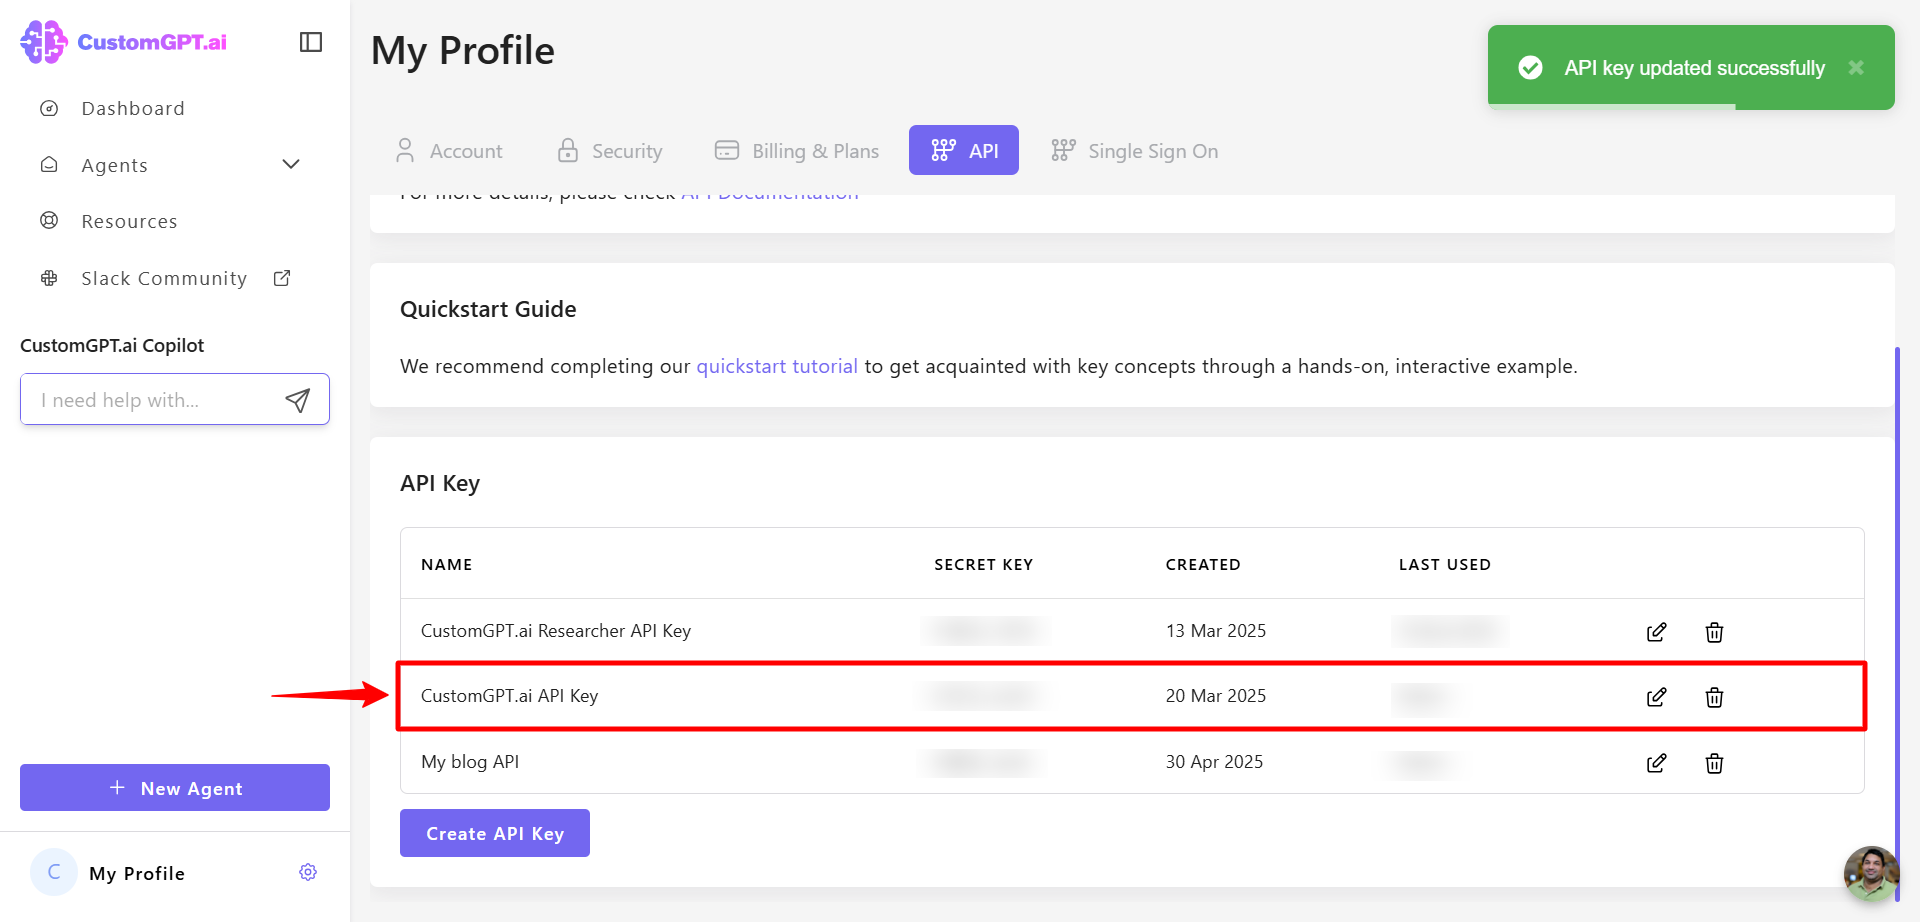
Task: Open My Profile in the sidebar
Action: point(137,873)
